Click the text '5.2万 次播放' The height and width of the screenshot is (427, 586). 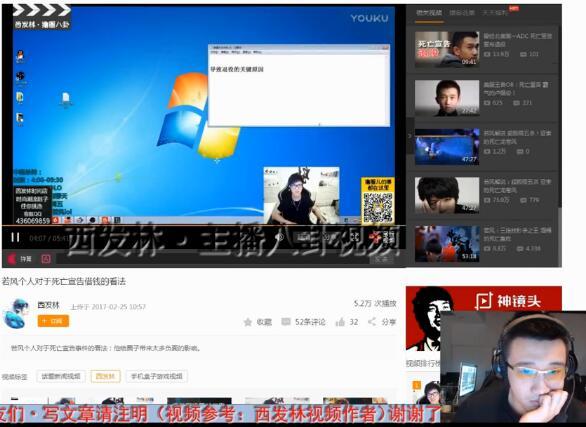point(375,304)
